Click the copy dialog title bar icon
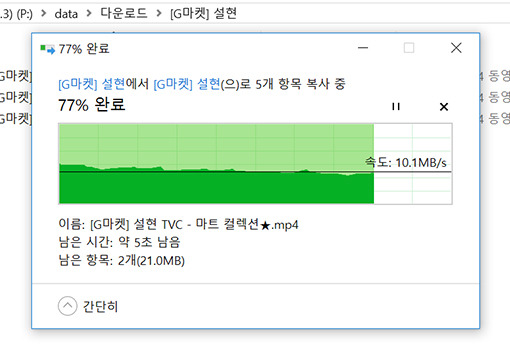Image resolution: width=510 pixels, height=361 pixels. coord(47,49)
